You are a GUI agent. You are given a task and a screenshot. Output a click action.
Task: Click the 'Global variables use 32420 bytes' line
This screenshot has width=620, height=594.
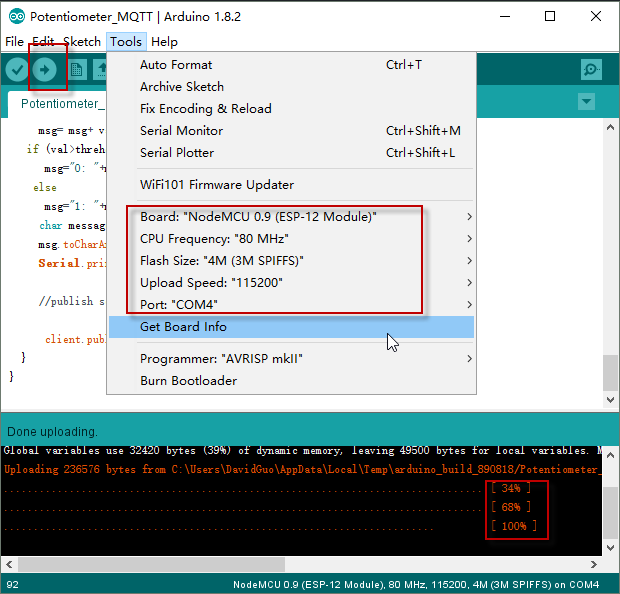302,450
